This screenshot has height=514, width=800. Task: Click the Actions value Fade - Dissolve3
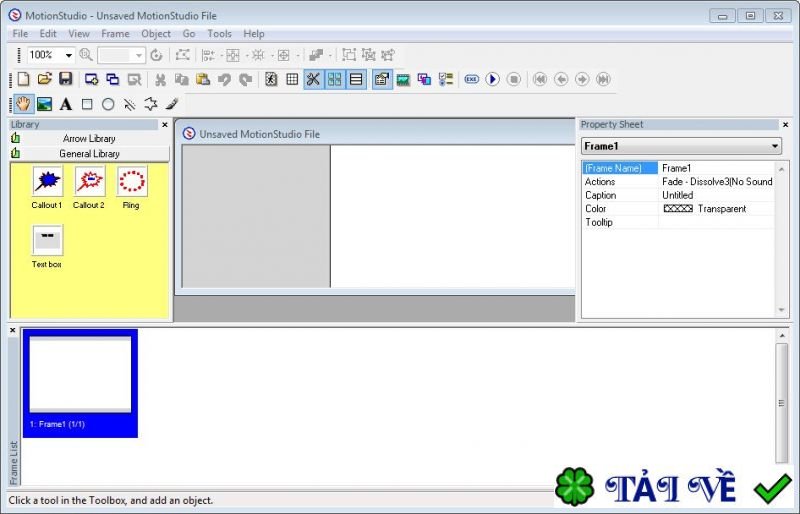click(717, 182)
